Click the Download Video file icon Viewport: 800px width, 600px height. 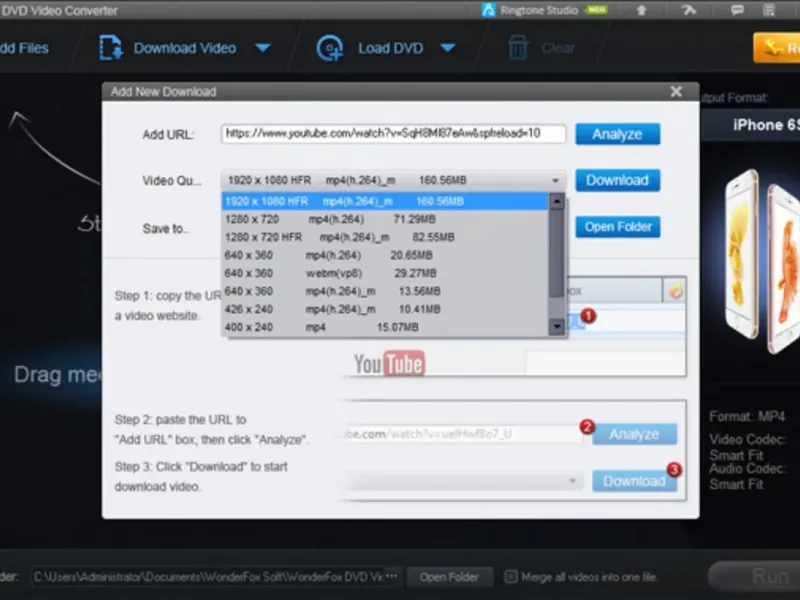[x=111, y=47]
